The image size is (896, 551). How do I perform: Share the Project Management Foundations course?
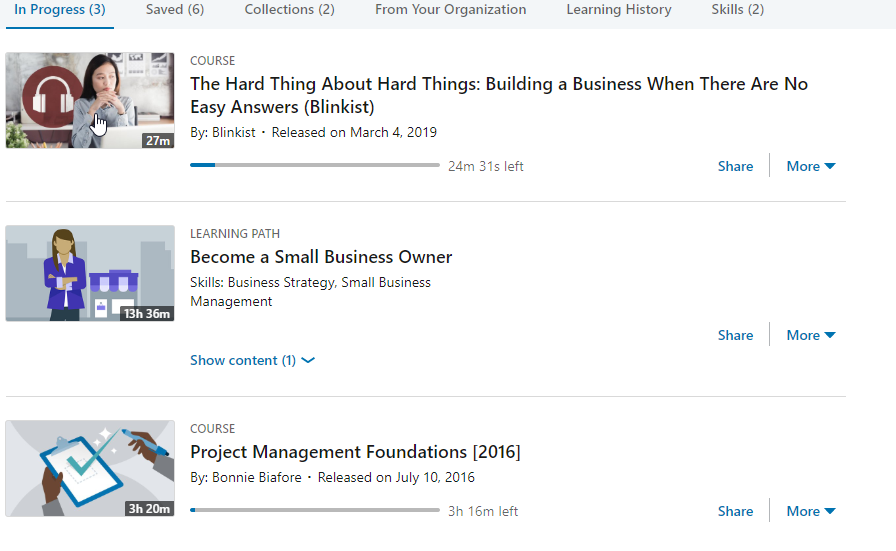coord(735,511)
